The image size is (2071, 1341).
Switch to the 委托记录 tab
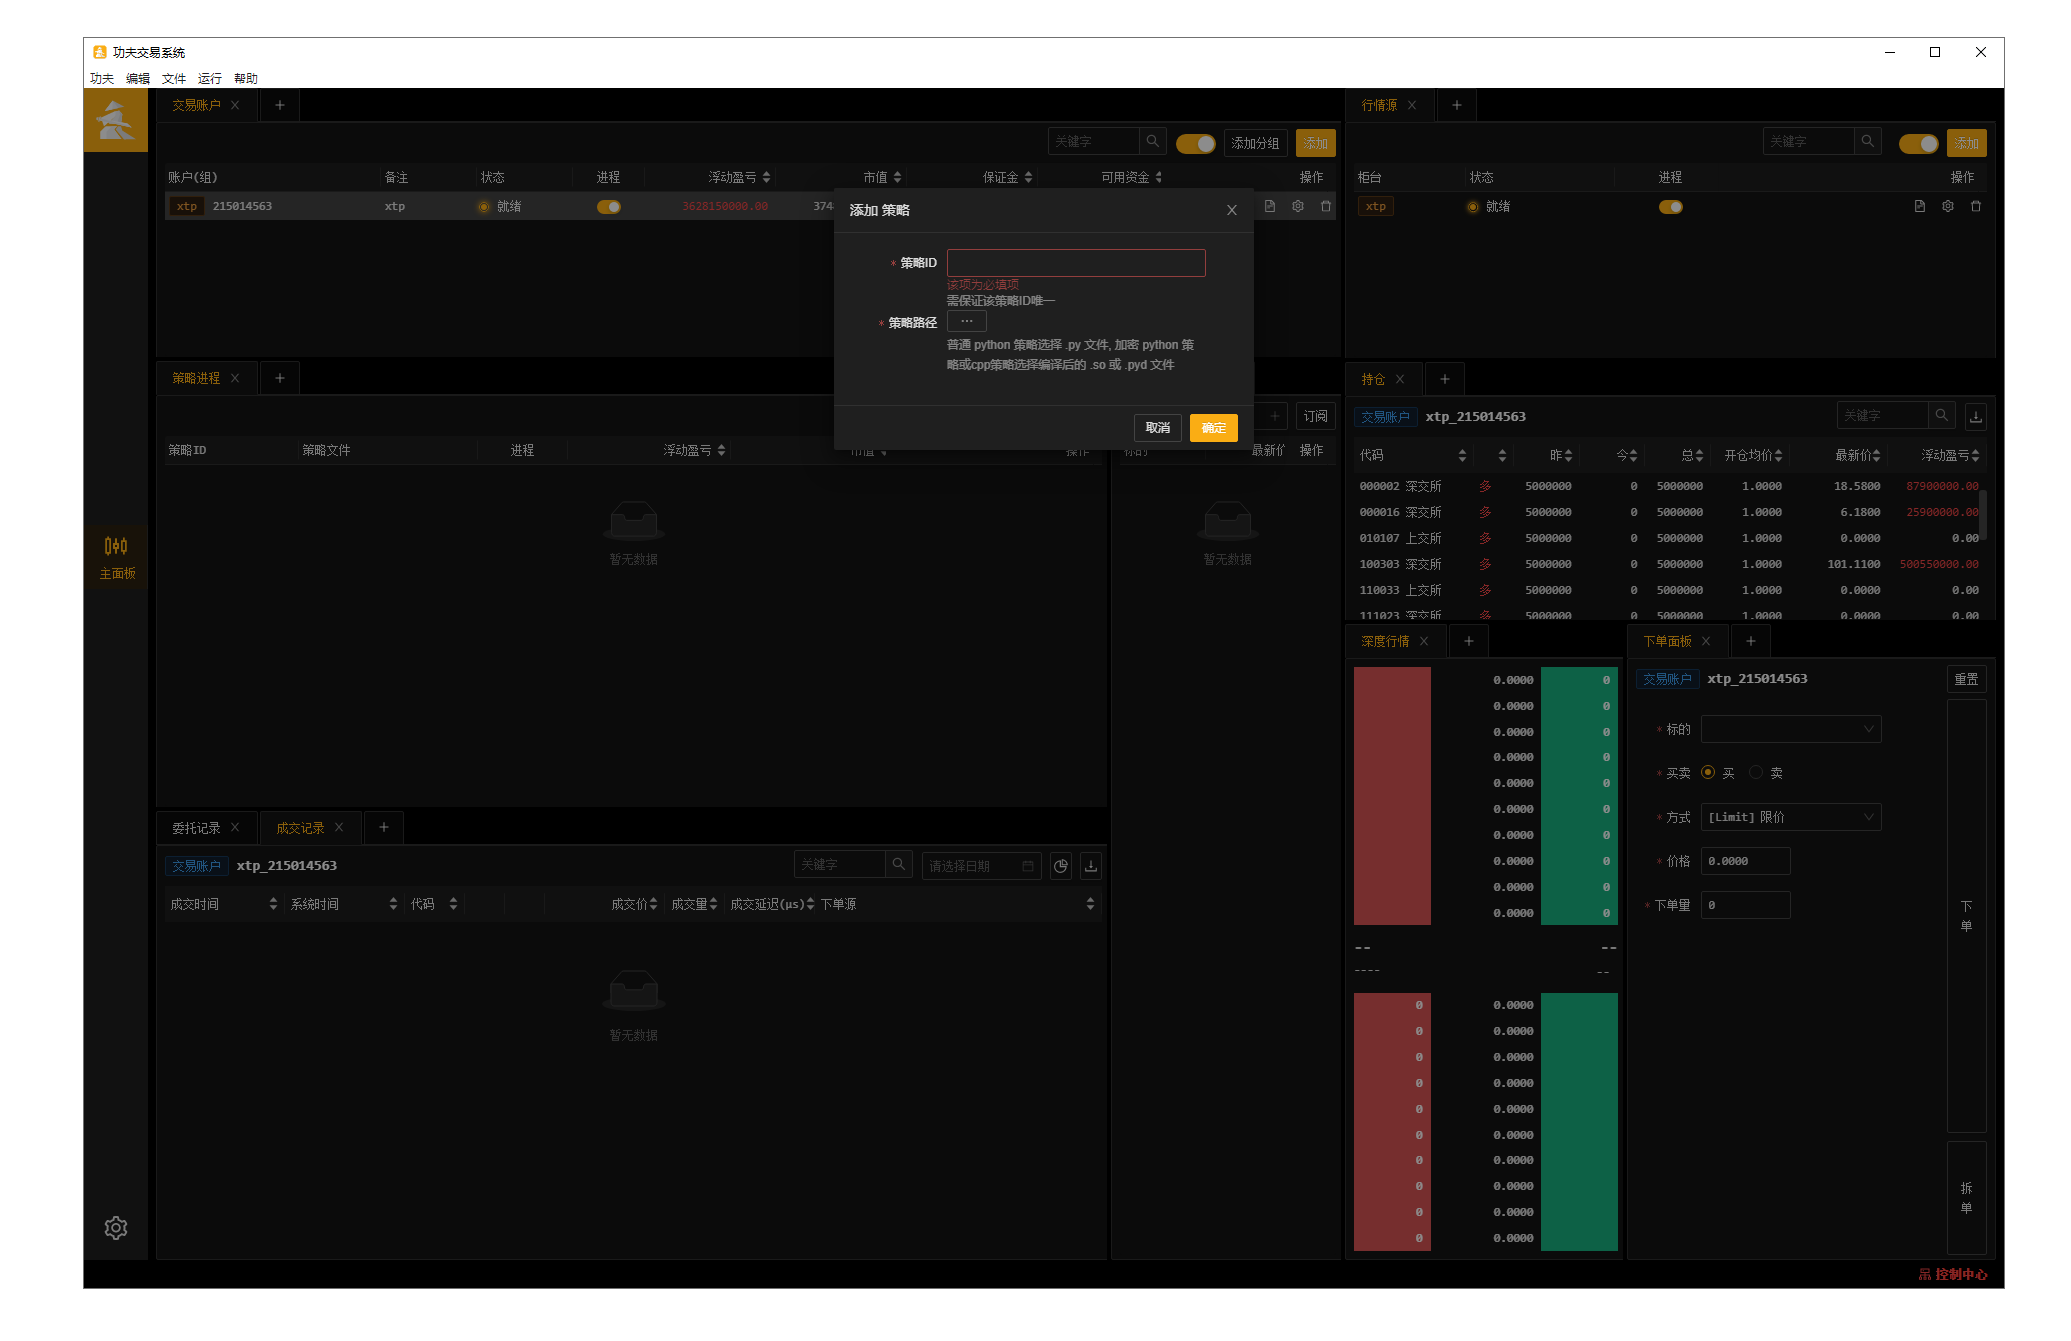pyautogui.click(x=196, y=828)
